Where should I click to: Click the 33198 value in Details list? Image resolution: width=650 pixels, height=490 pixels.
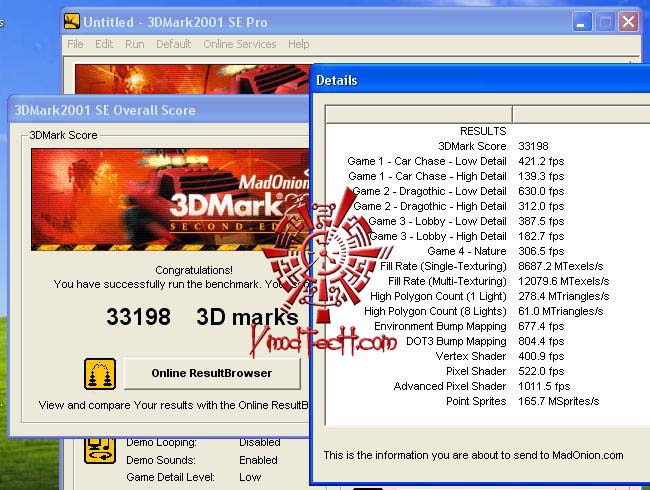click(534, 146)
